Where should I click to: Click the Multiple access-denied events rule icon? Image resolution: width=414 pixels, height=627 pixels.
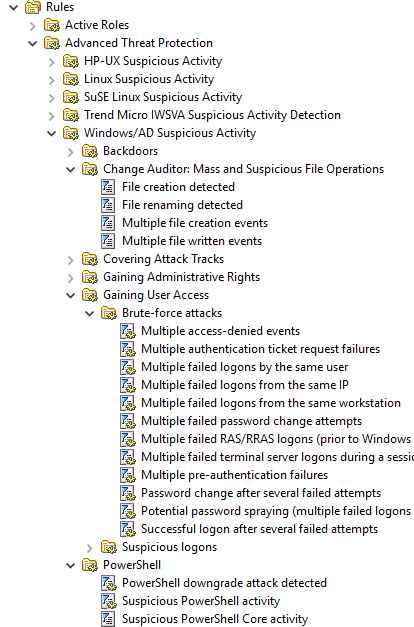click(x=128, y=331)
